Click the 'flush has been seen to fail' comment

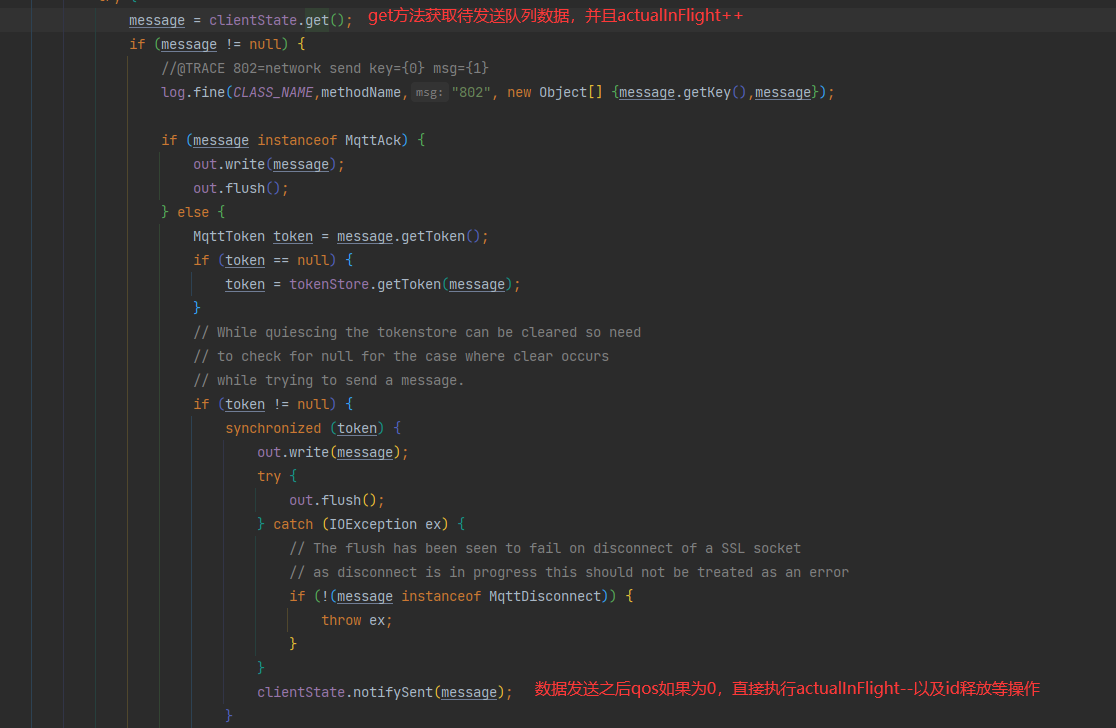(x=545, y=549)
